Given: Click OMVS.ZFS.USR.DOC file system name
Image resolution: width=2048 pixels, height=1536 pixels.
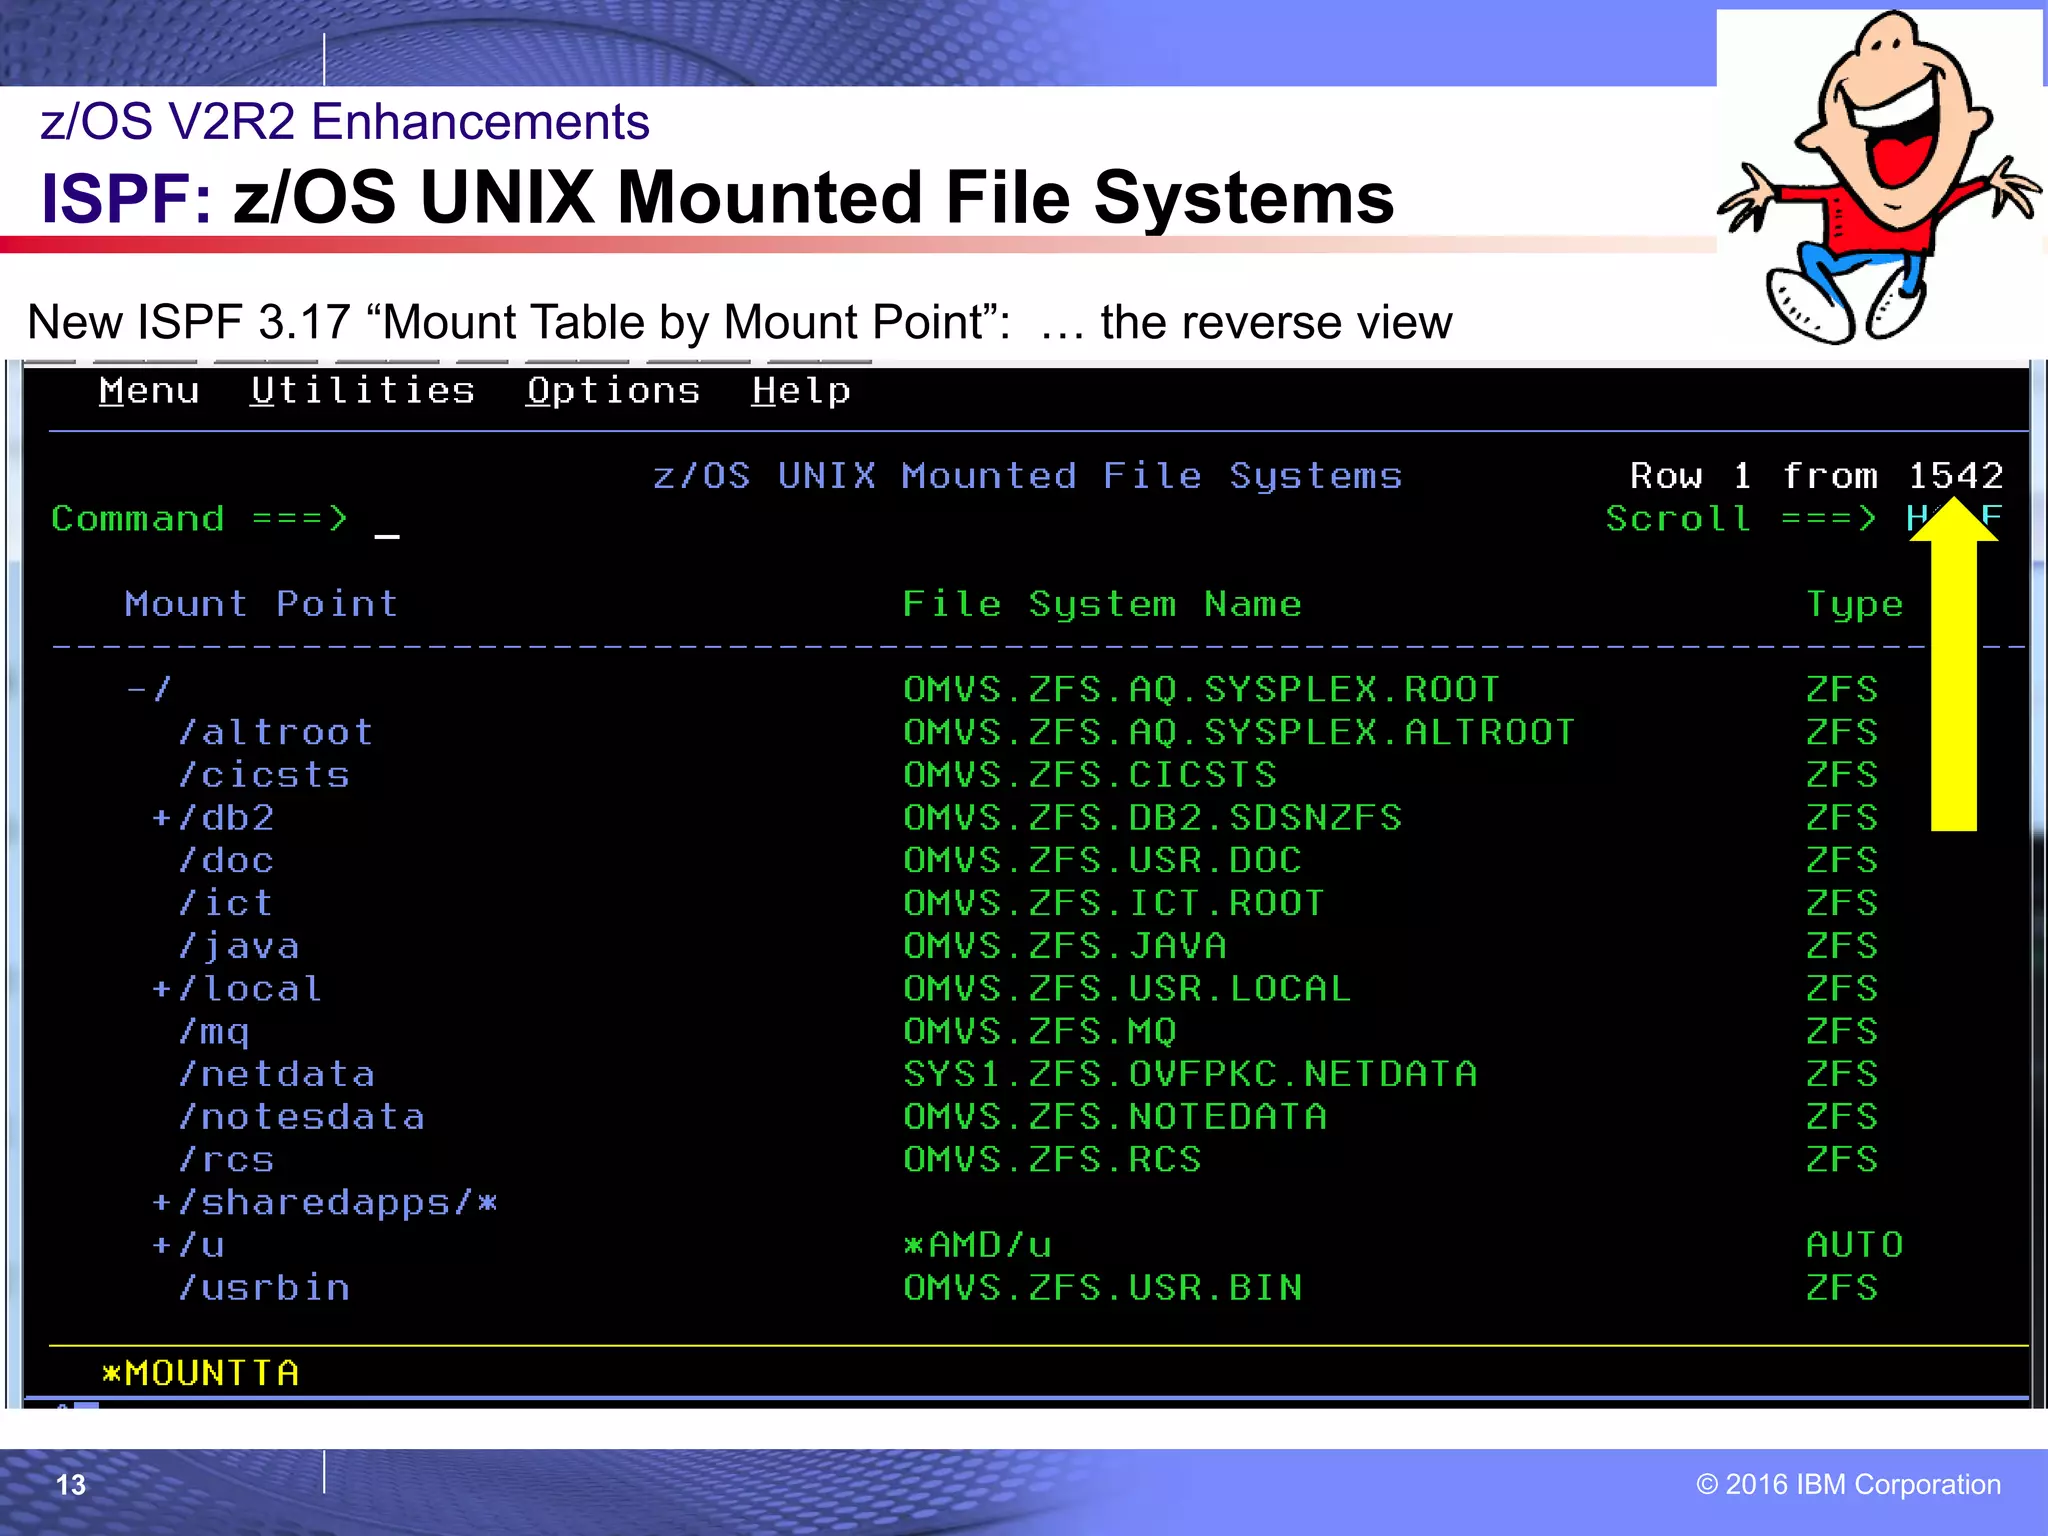Looking at the screenshot, I should (x=1102, y=861).
